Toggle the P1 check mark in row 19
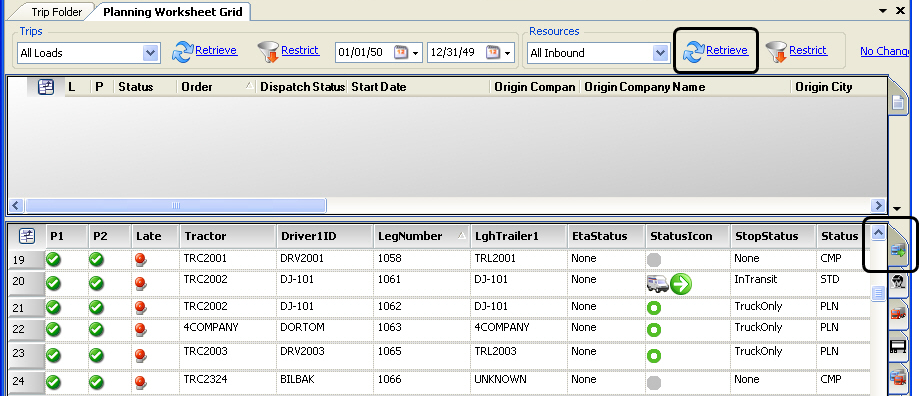The width and height of the screenshot is (920, 396). click(x=54, y=259)
